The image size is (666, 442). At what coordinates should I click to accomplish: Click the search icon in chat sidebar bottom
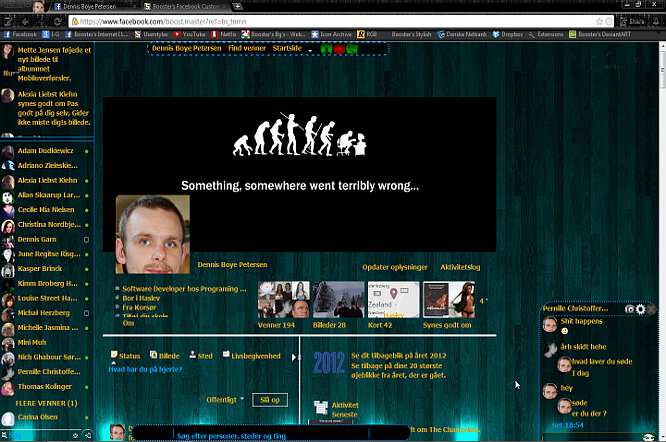coord(4,435)
